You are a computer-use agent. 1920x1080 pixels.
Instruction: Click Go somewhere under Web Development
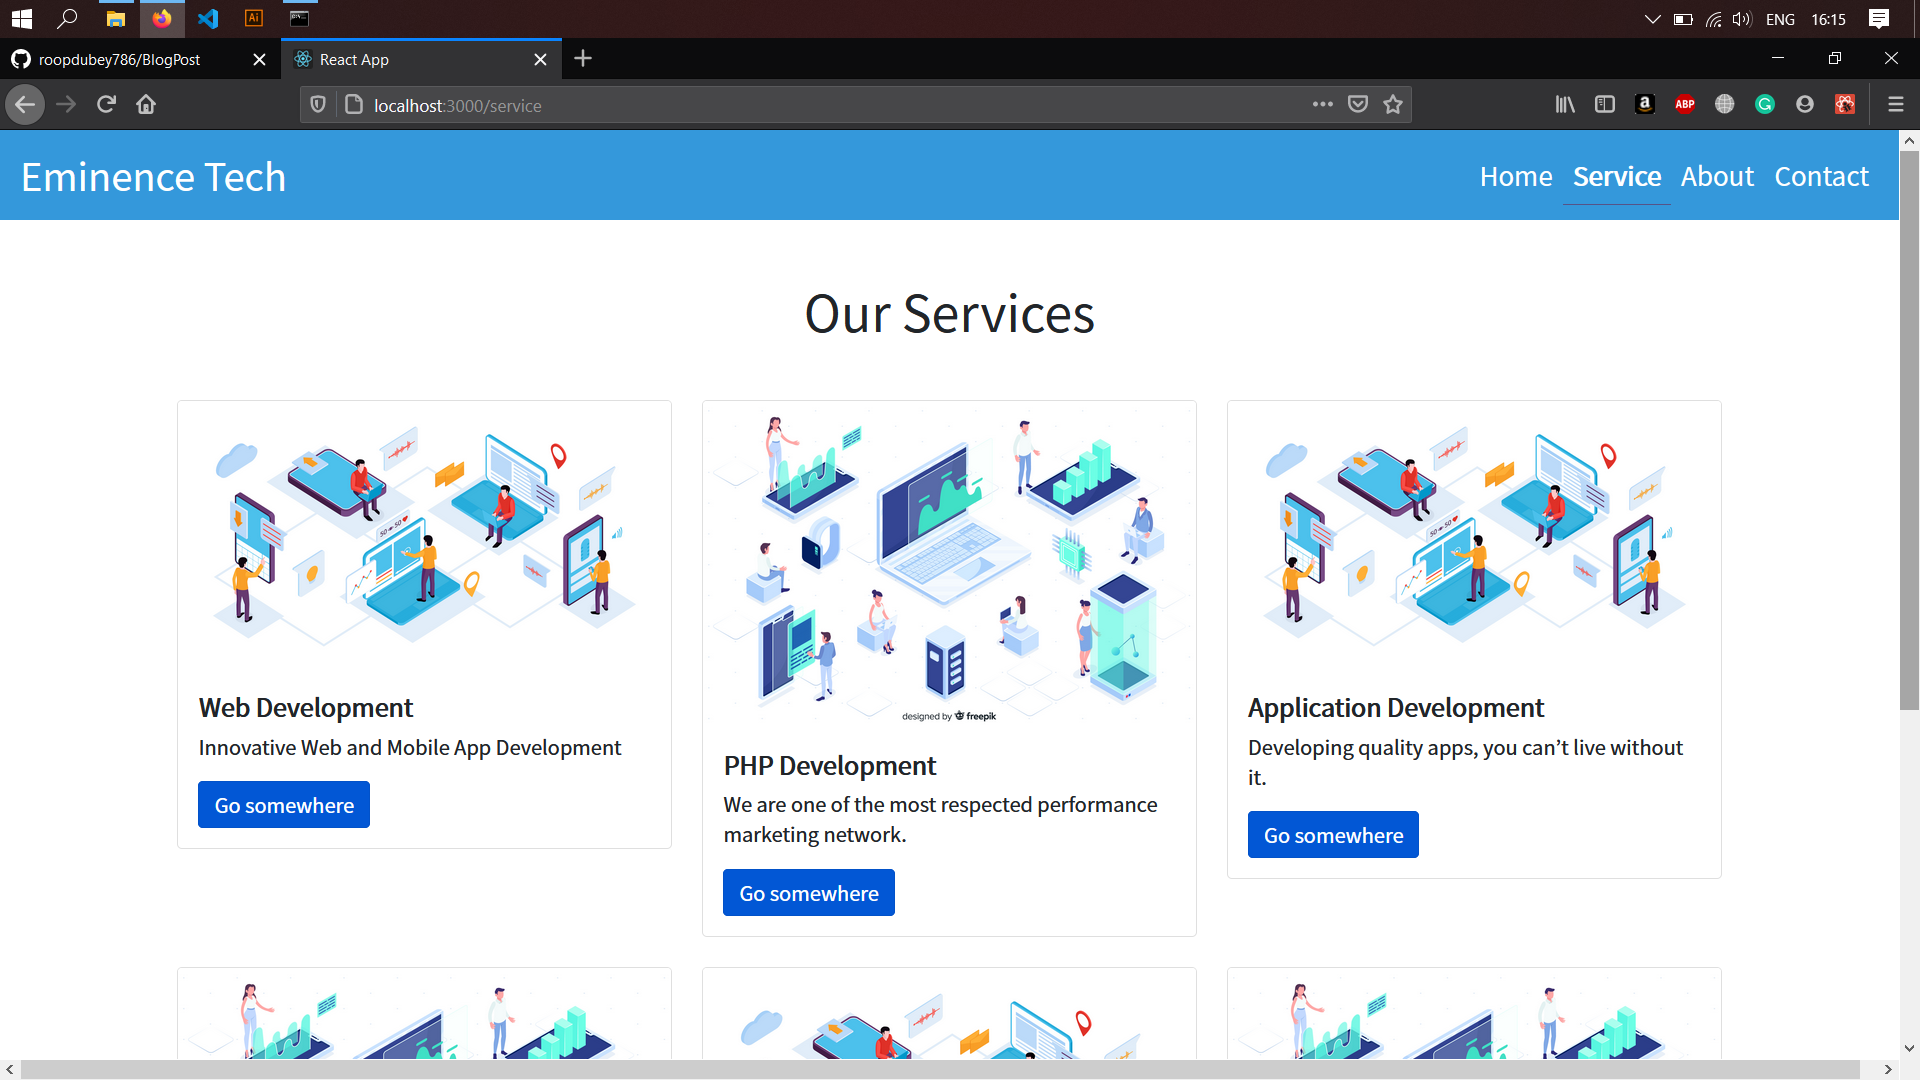tap(283, 804)
